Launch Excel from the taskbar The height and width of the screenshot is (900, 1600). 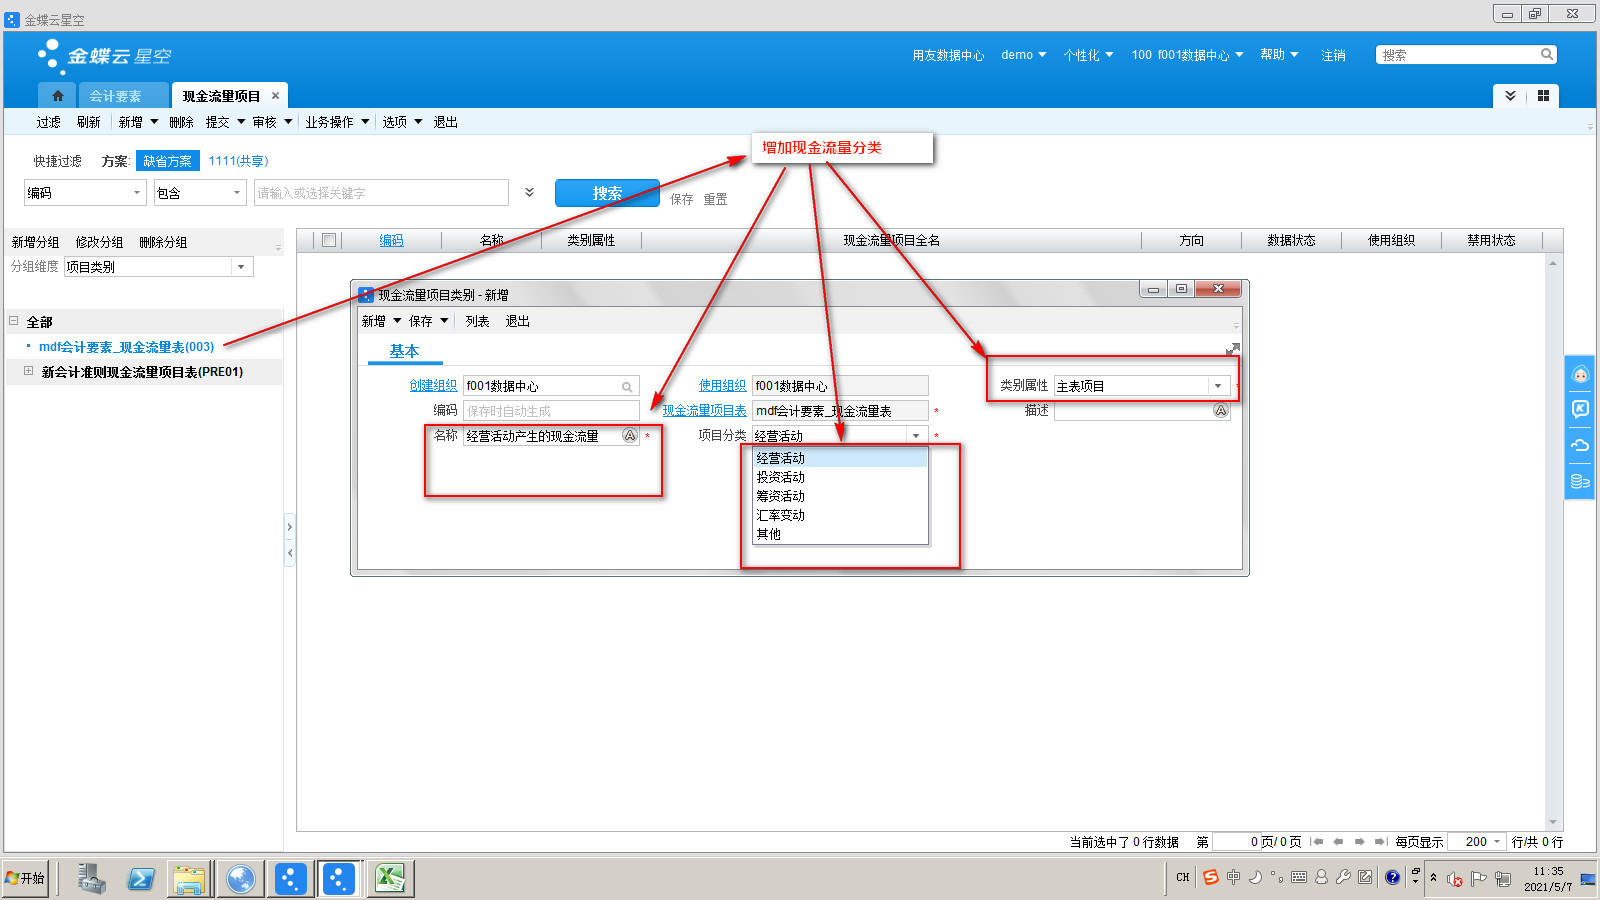pos(389,879)
